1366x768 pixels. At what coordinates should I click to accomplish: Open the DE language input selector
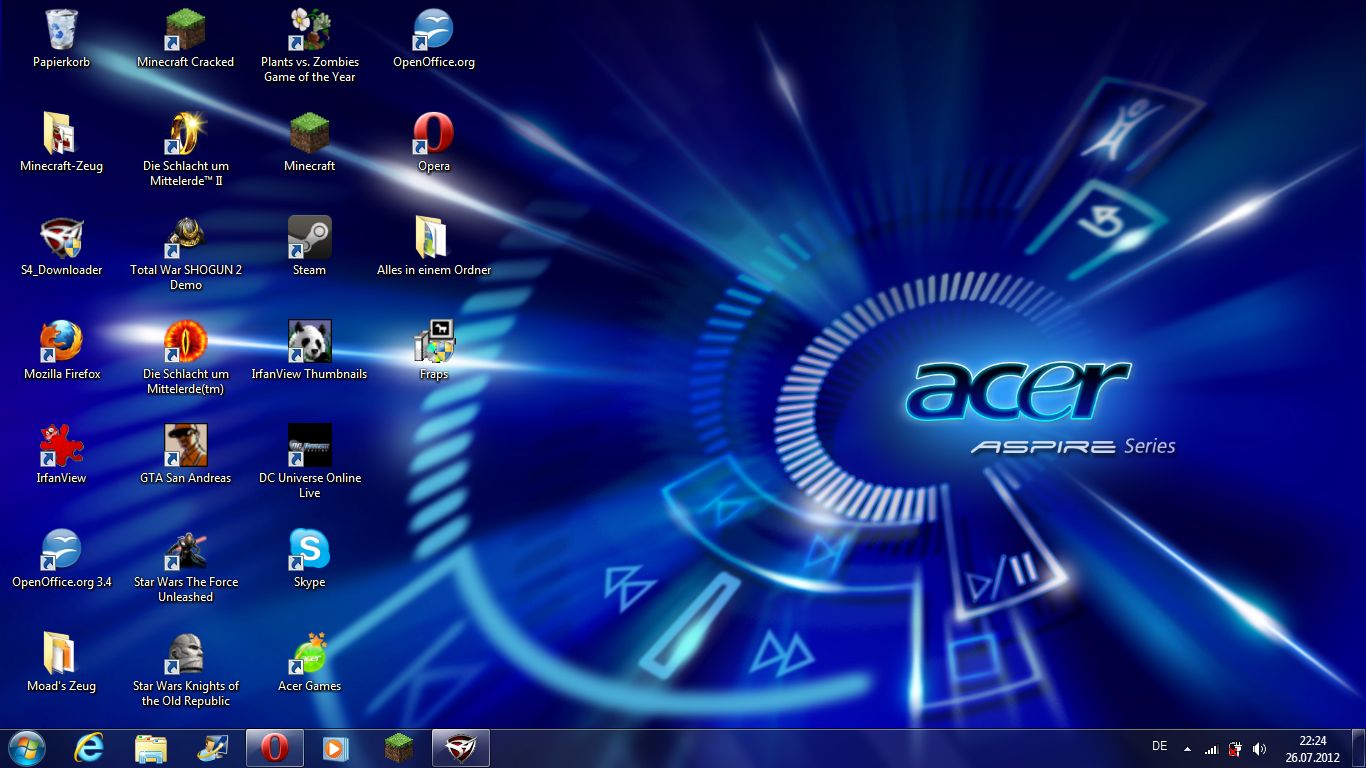click(1159, 746)
